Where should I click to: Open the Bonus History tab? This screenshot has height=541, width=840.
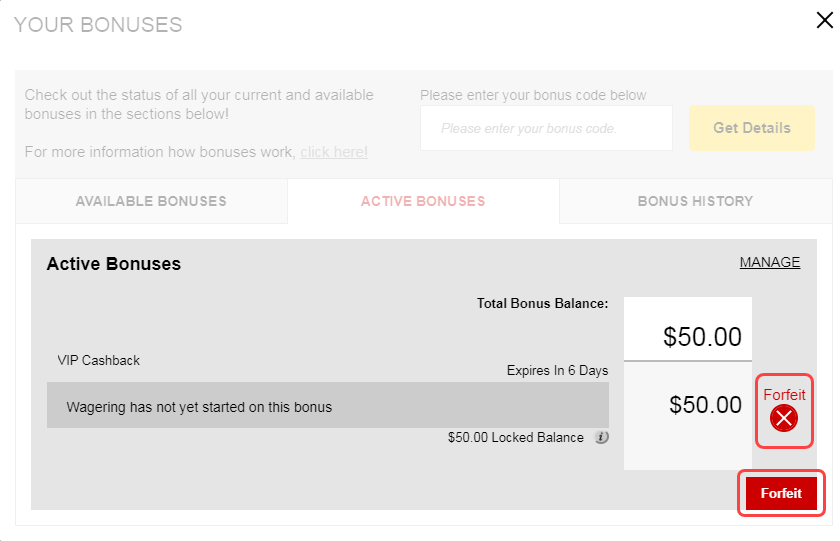(695, 201)
